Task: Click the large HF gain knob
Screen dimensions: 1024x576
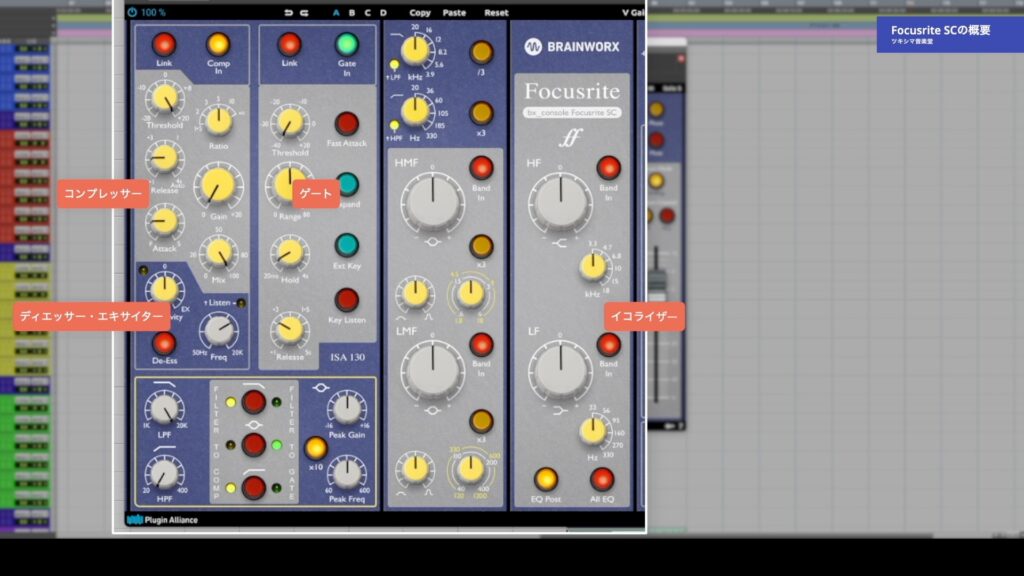Action: [560, 202]
